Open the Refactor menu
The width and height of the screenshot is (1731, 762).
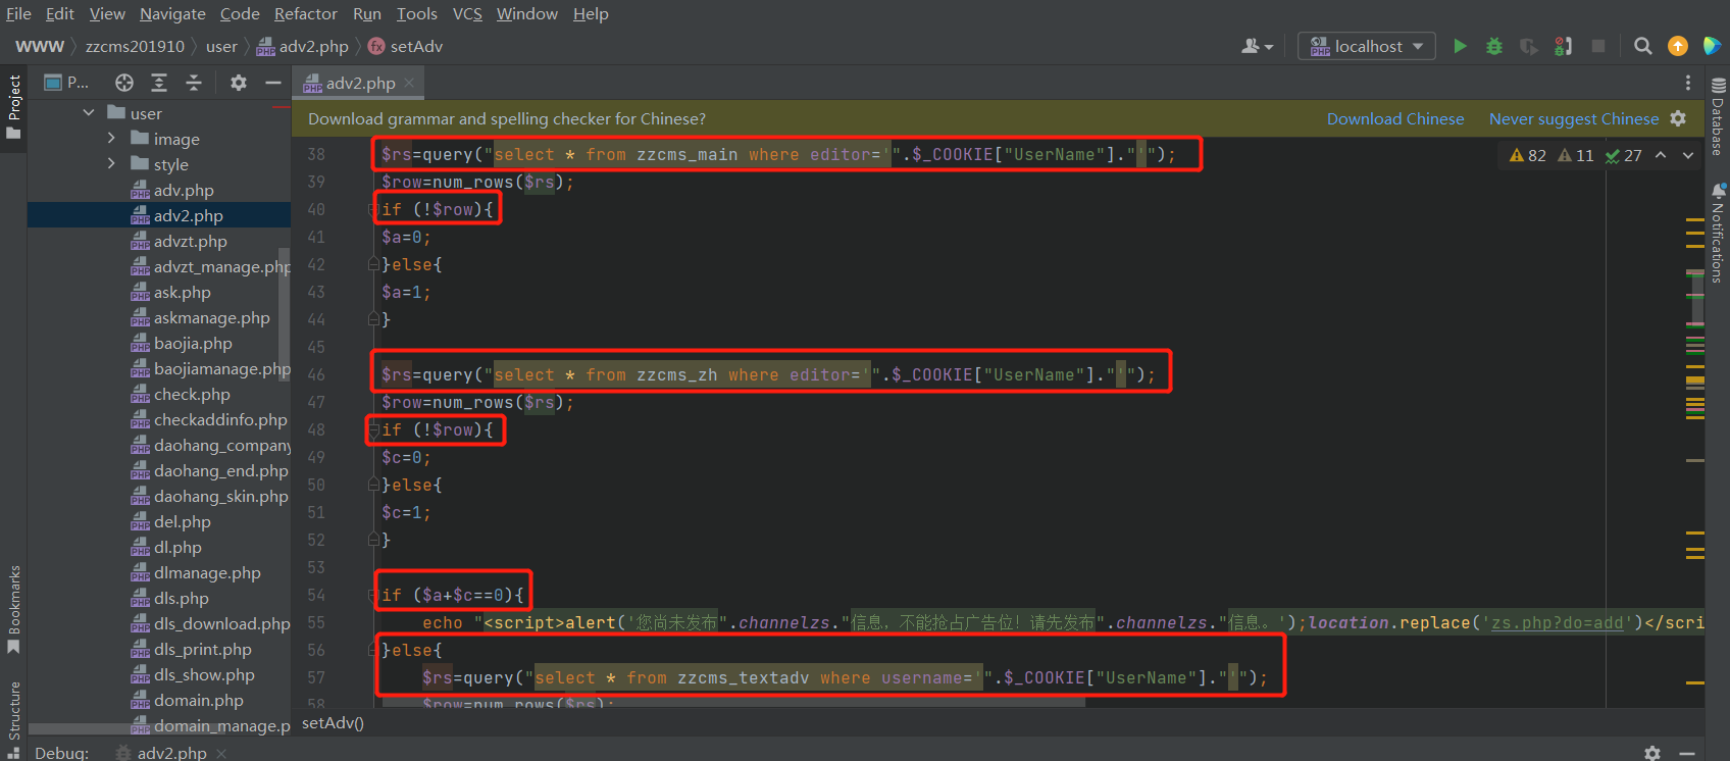click(x=305, y=14)
